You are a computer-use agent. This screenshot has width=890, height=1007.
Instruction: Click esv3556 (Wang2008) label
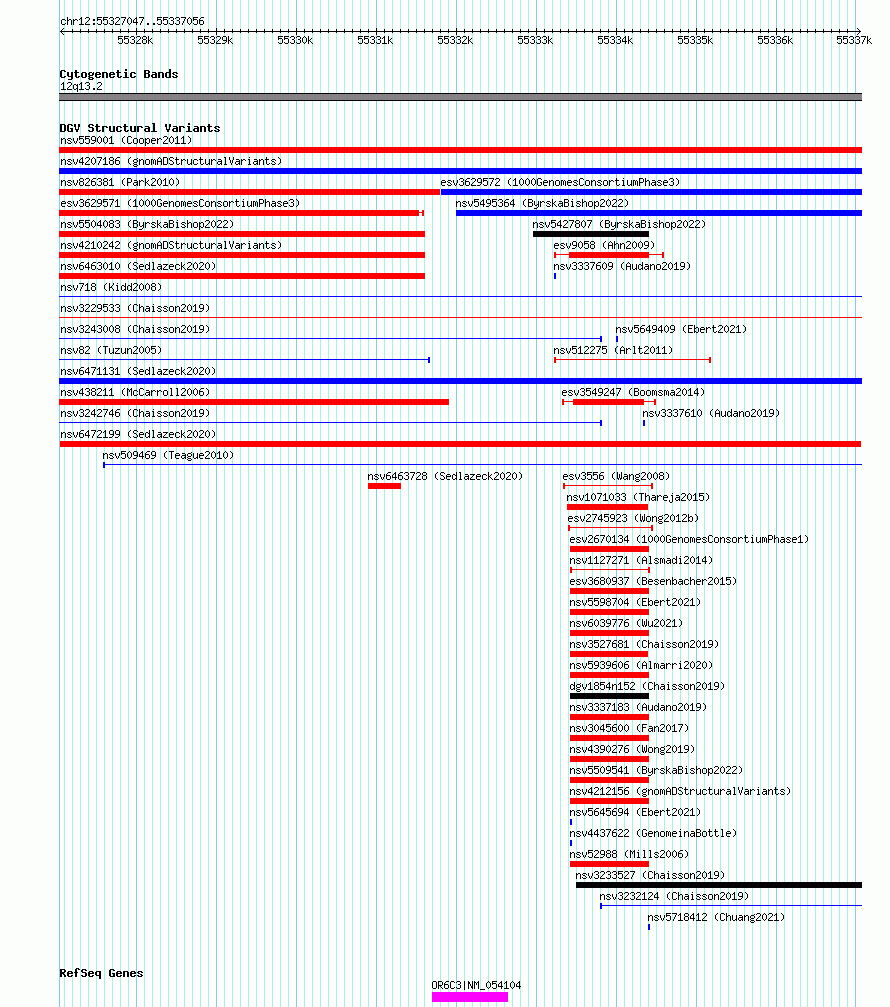[616, 477]
